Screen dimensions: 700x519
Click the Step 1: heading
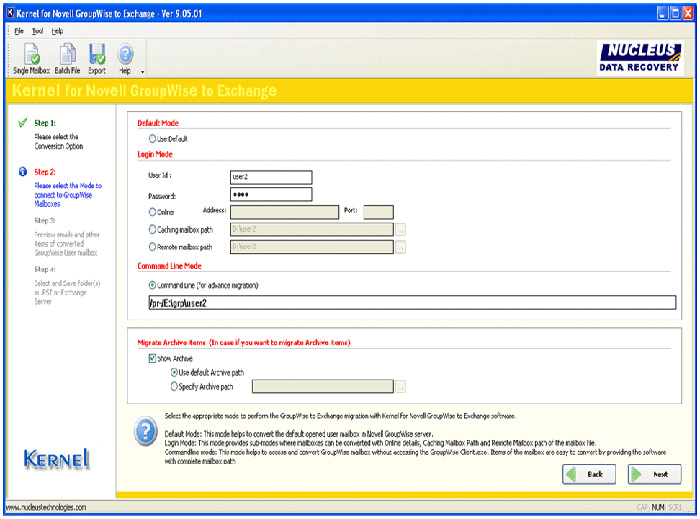(x=45, y=123)
